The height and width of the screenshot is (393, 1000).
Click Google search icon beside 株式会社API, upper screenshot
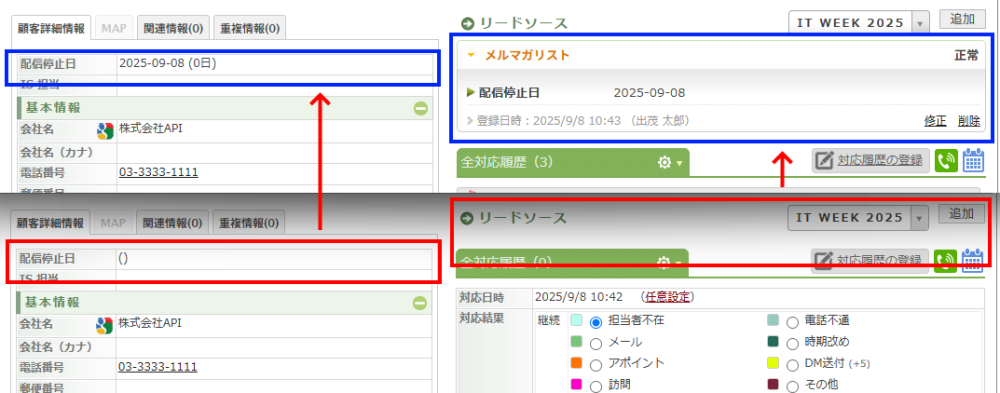coord(105,131)
